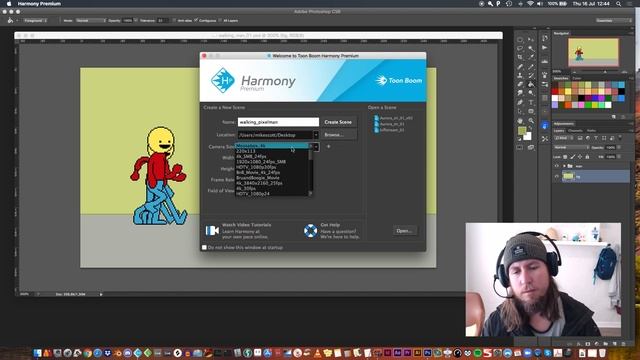The image size is (640, 360).
Task: Open the Apple menu
Action: point(9,4)
